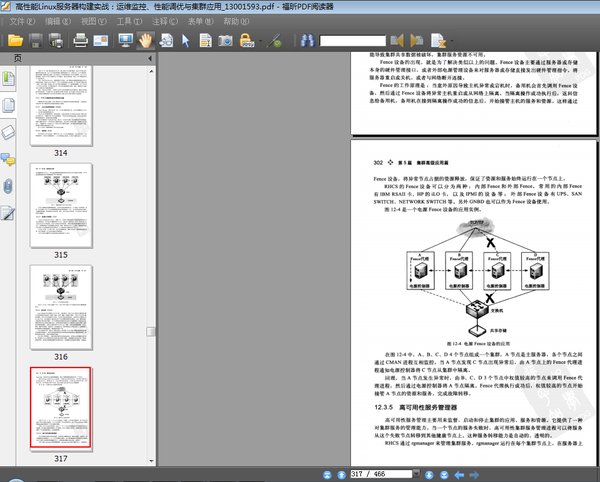The image size is (600, 482).
Task: Click the Next View forward arrow
Action: [474, 475]
